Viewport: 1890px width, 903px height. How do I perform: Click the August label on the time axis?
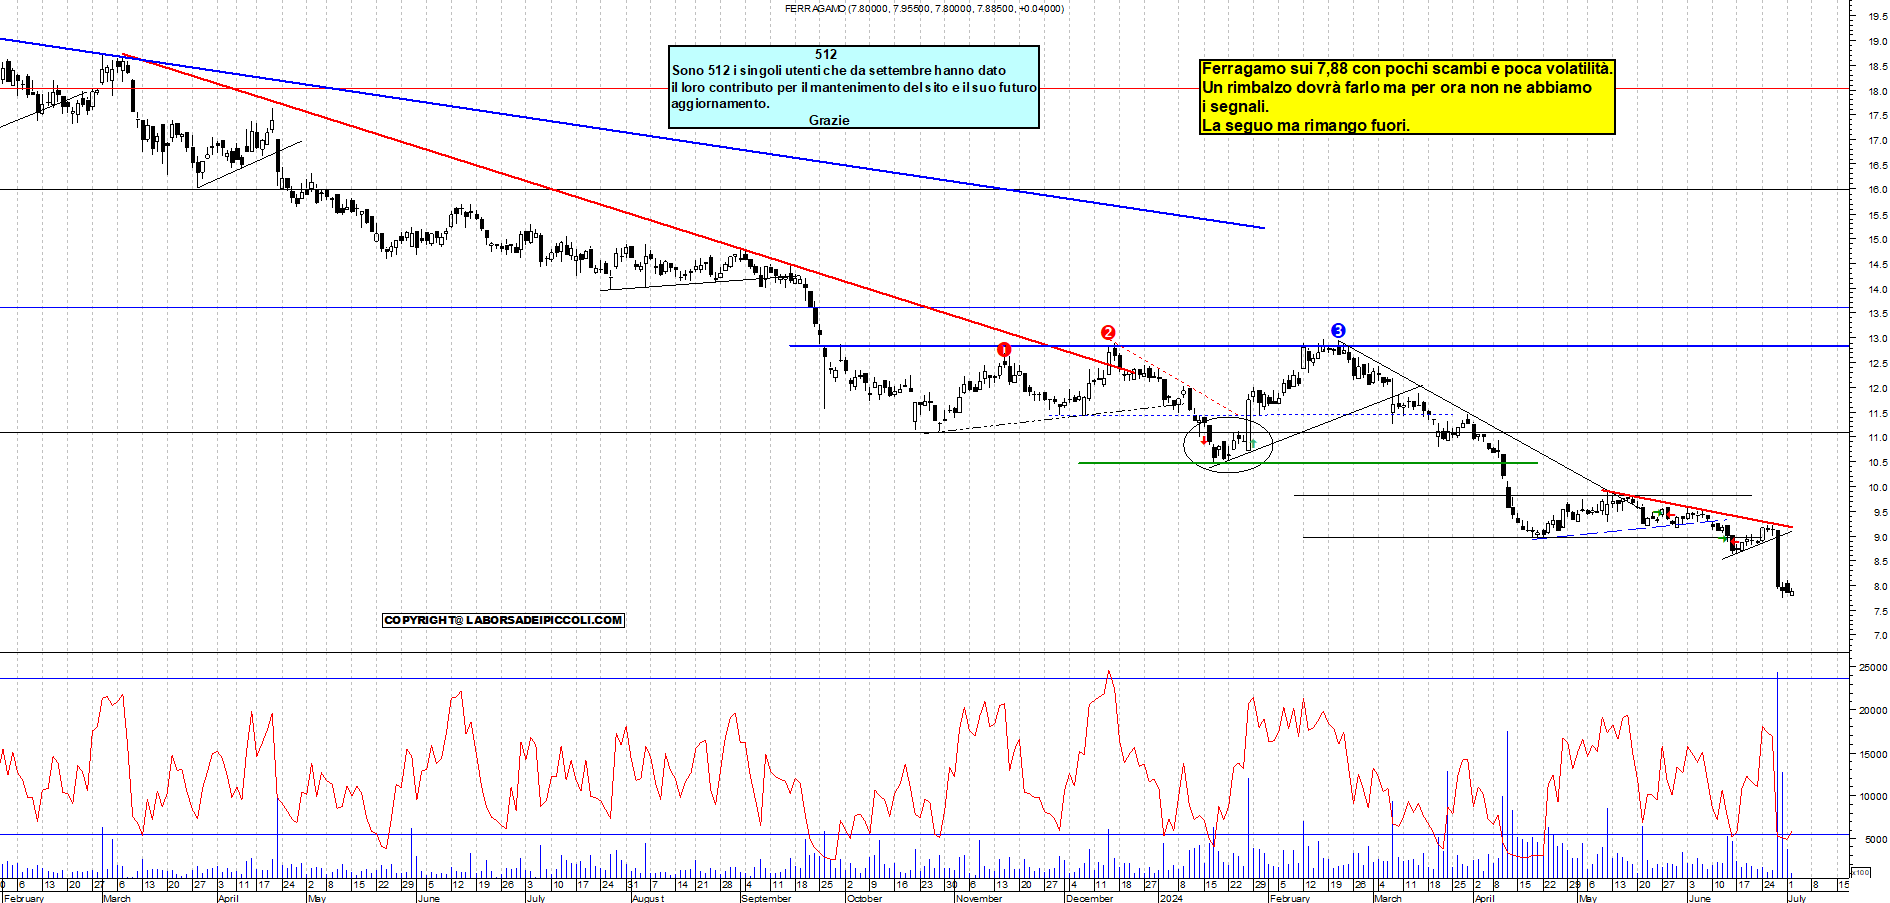[x=647, y=898]
